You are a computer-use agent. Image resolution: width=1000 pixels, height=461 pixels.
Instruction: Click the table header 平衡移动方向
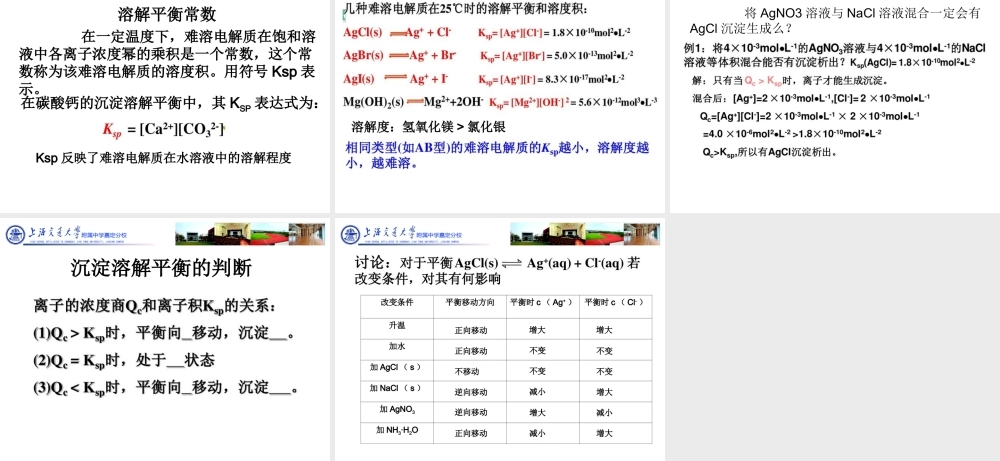tap(470, 302)
